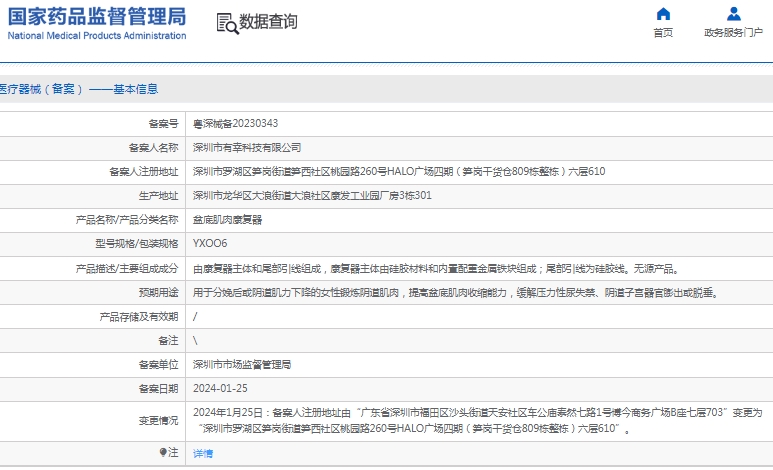Open the 首页 home icon

(663, 14)
